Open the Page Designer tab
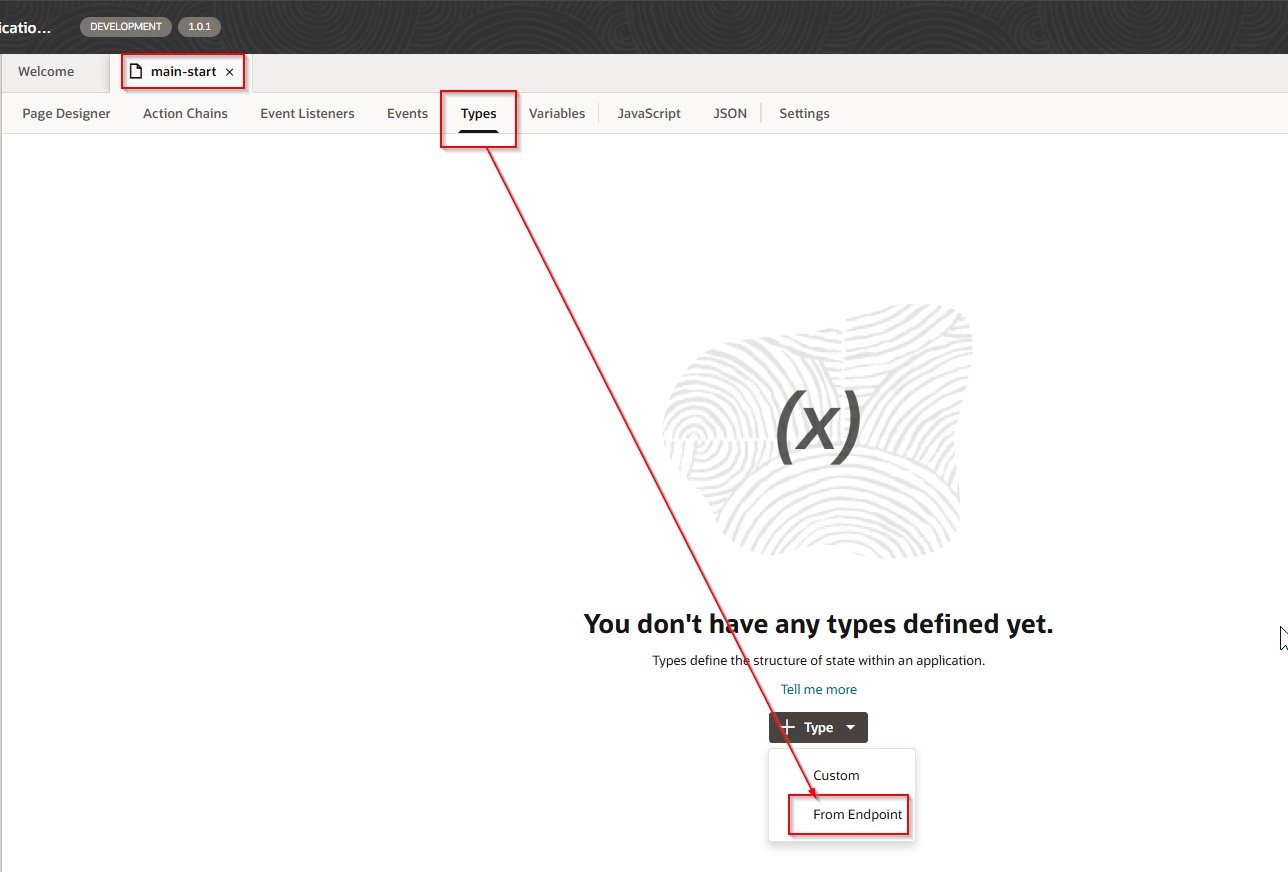Viewport: 1288px width, 872px height. click(66, 113)
